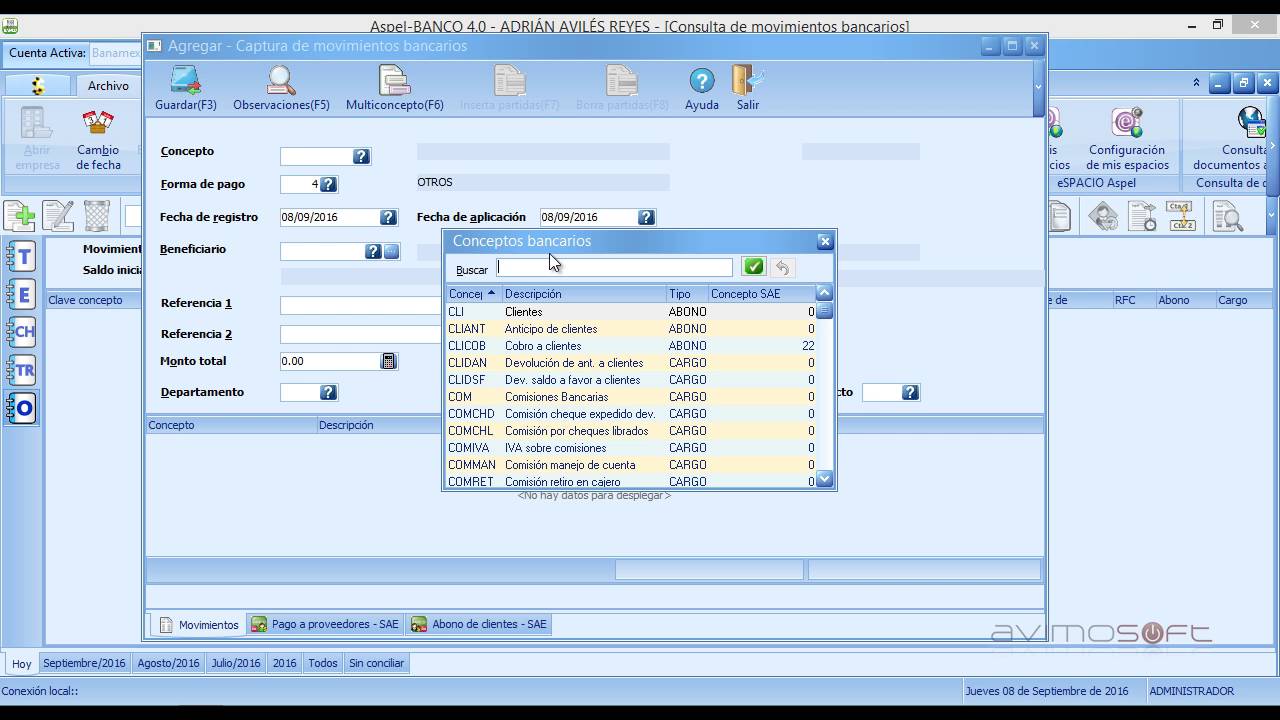
Task: Open Beneficiario lookup help button
Action: 373,252
